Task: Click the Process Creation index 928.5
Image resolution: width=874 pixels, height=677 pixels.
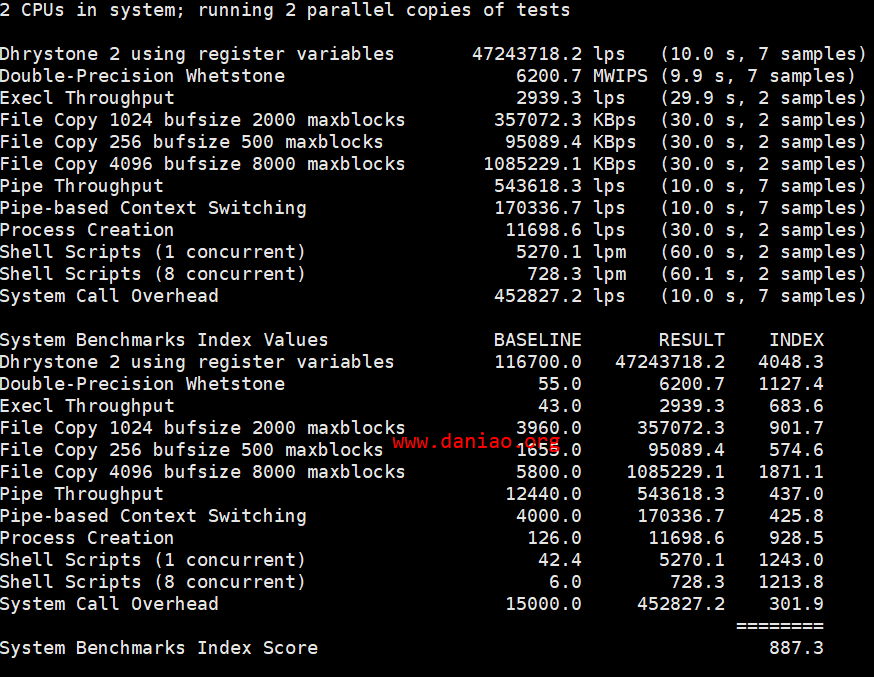Action: coord(796,538)
